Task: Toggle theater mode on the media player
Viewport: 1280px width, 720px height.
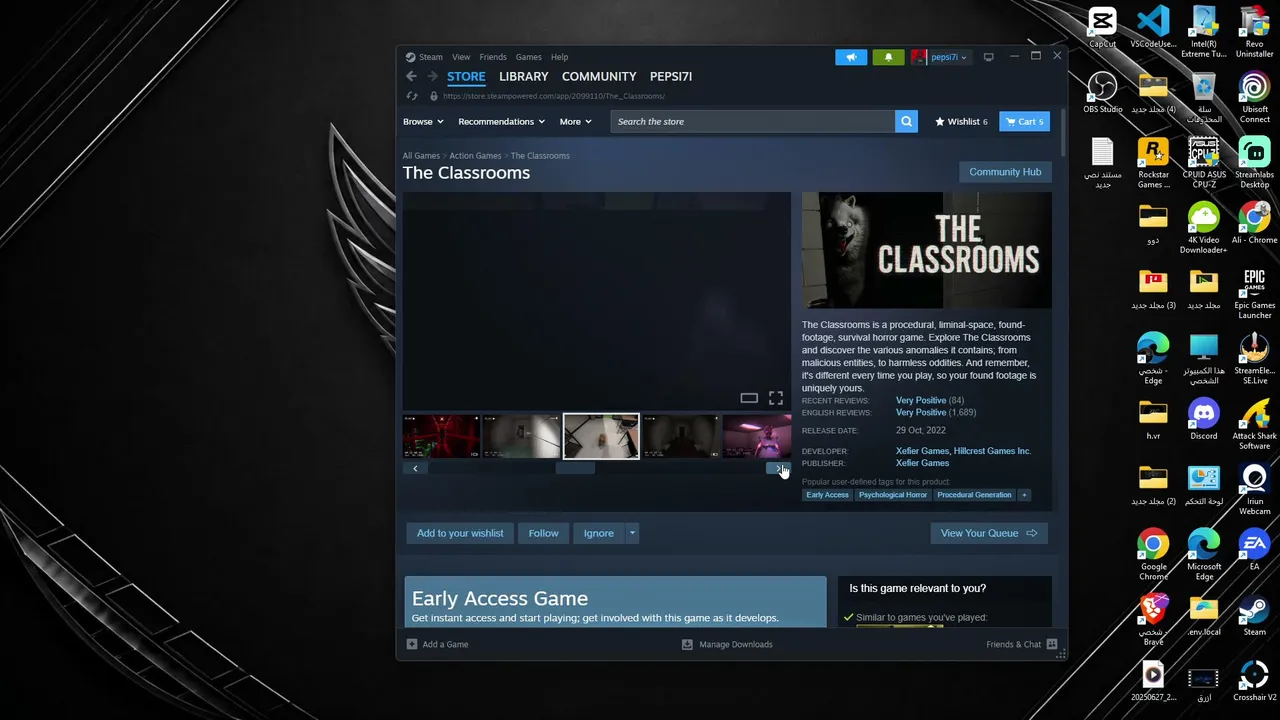Action: coord(749,398)
